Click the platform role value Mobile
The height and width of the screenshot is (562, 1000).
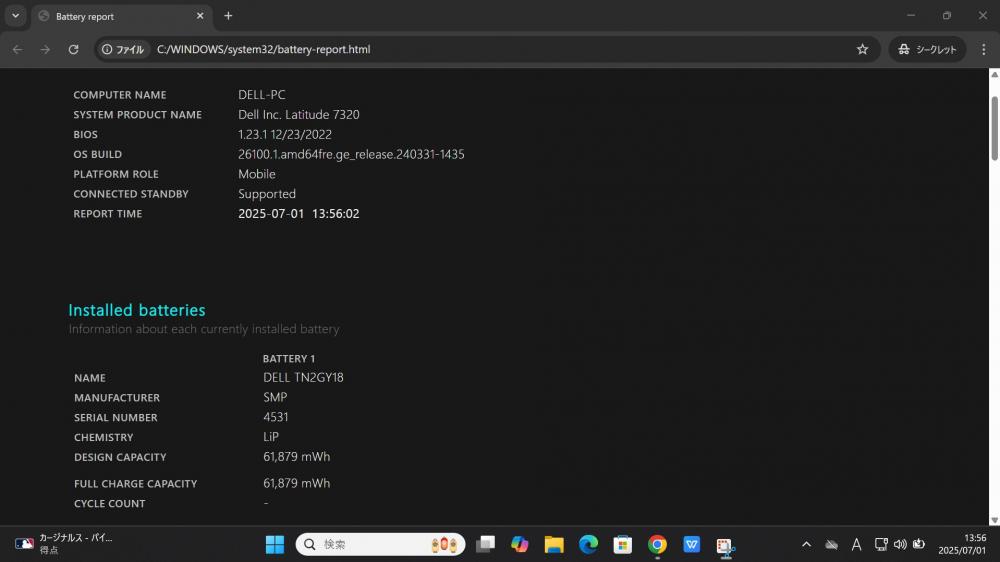point(256,174)
